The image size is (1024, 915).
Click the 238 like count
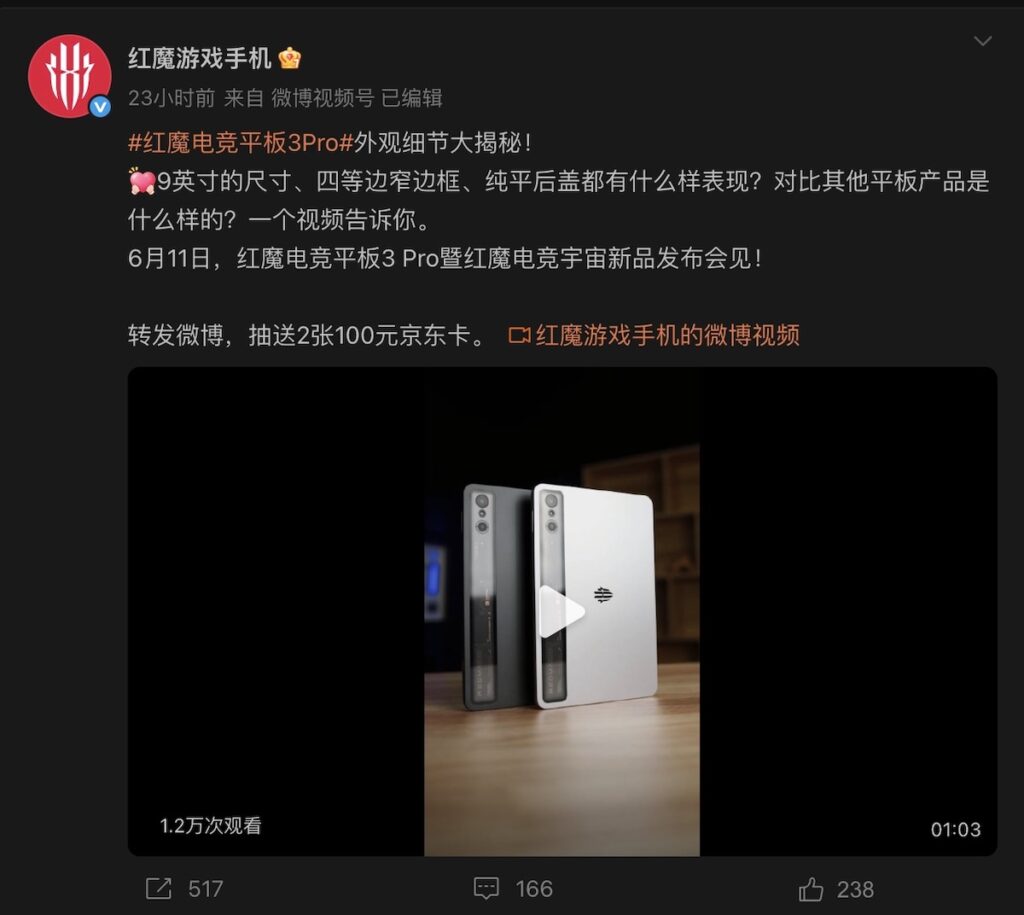(x=856, y=890)
